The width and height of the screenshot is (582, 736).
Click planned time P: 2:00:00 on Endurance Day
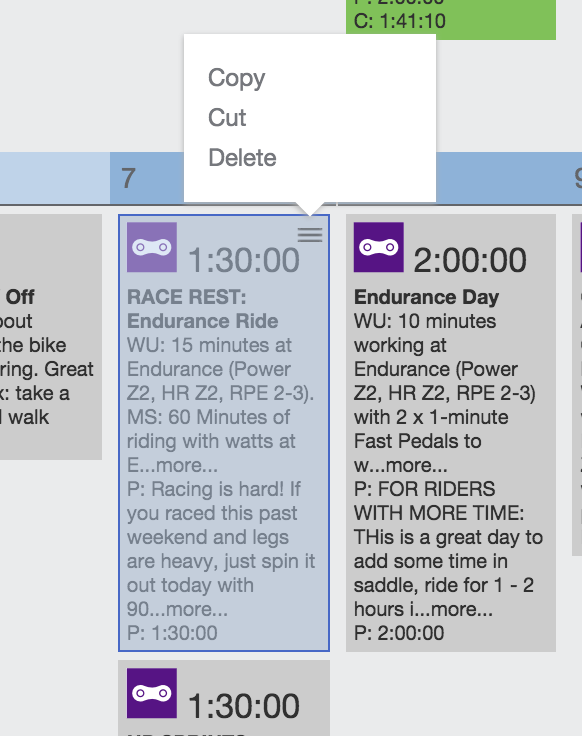[x=399, y=633]
